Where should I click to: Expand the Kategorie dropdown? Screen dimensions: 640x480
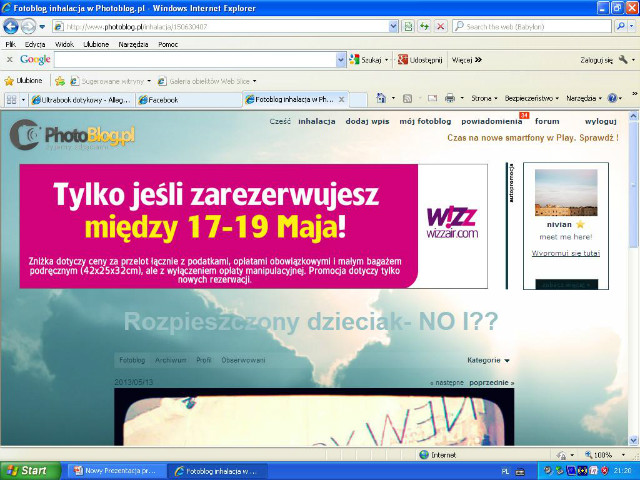pyautogui.click(x=488, y=360)
